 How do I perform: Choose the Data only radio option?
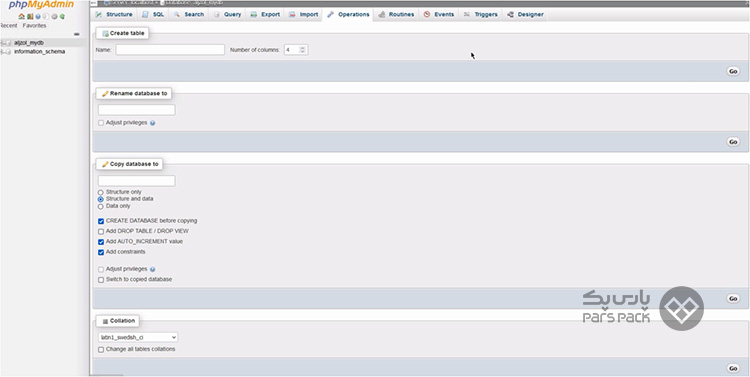pos(100,207)
